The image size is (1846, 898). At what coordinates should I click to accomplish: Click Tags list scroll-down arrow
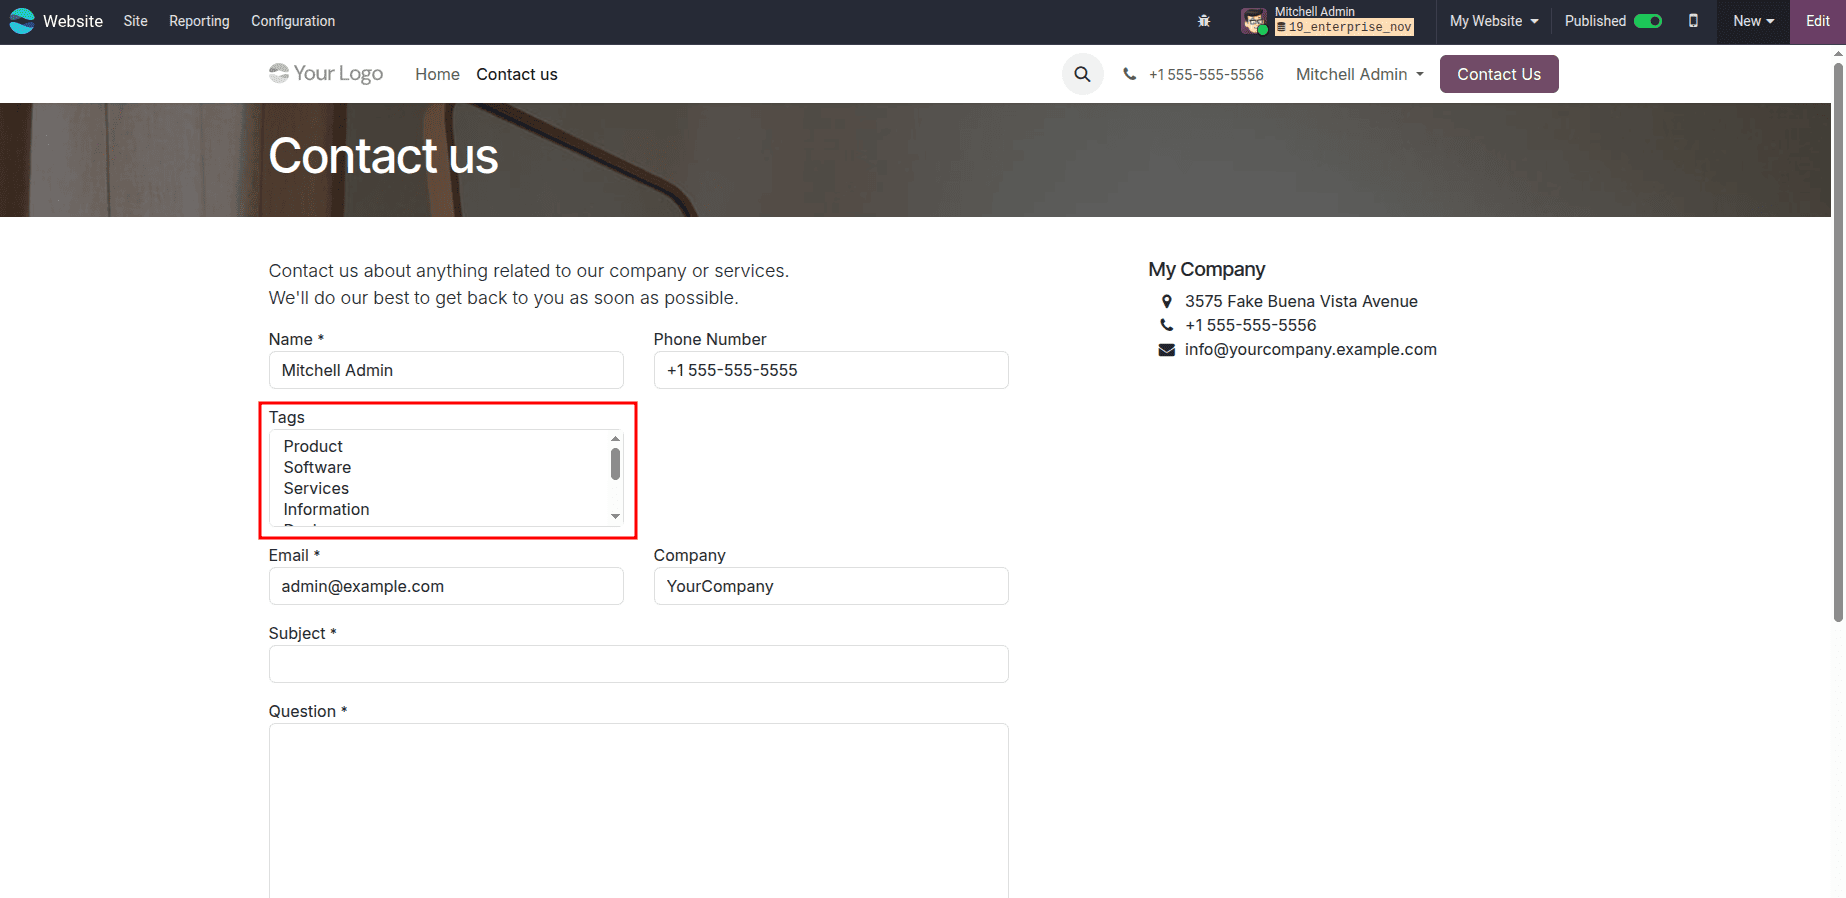(x=615, y=517)
